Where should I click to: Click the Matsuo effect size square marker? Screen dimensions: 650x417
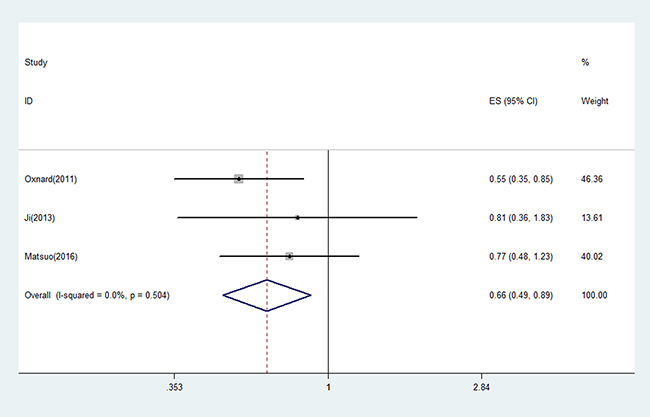[289, 256]
